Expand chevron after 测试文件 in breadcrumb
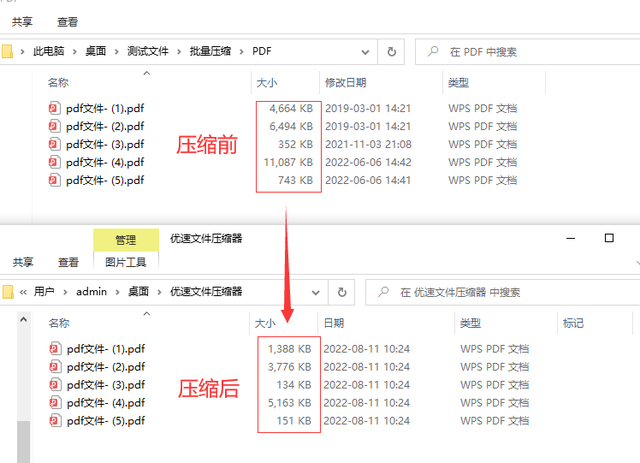The height and width of the screenshot is (463, 640). coord(179,52)
